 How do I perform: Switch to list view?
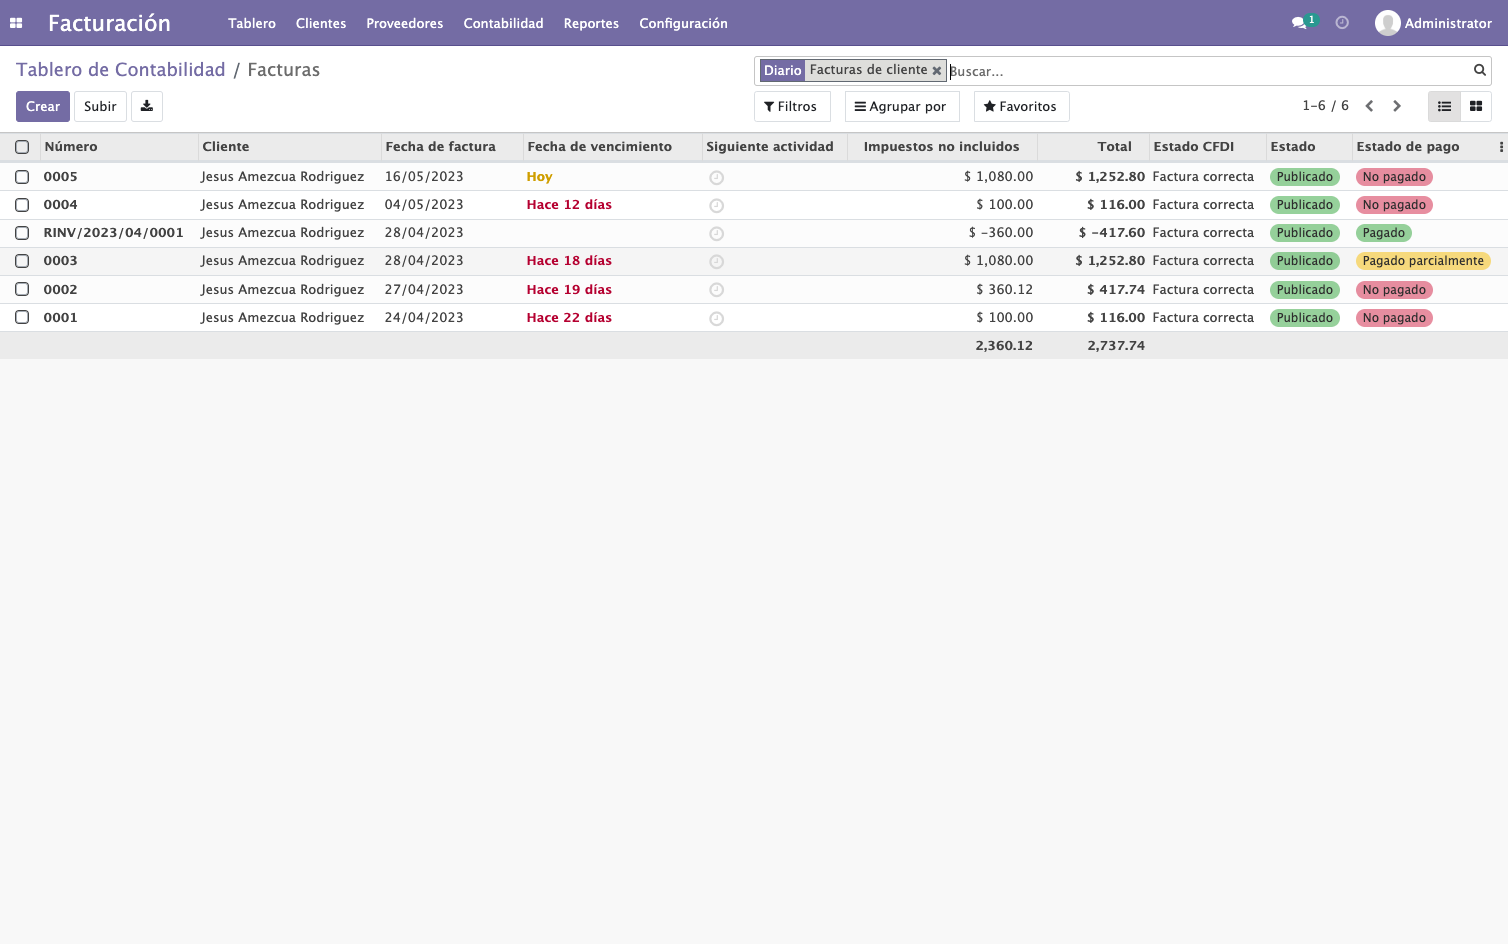click(1444, 106)
